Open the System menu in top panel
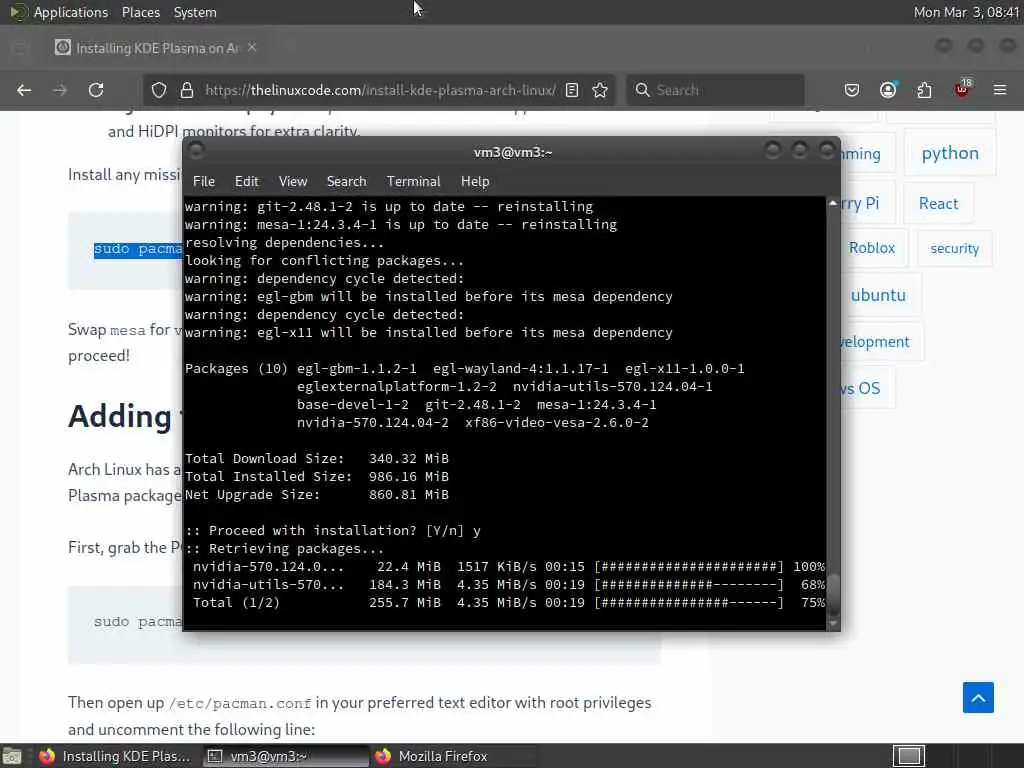The image size is (1024, 768). coord(195,12)
